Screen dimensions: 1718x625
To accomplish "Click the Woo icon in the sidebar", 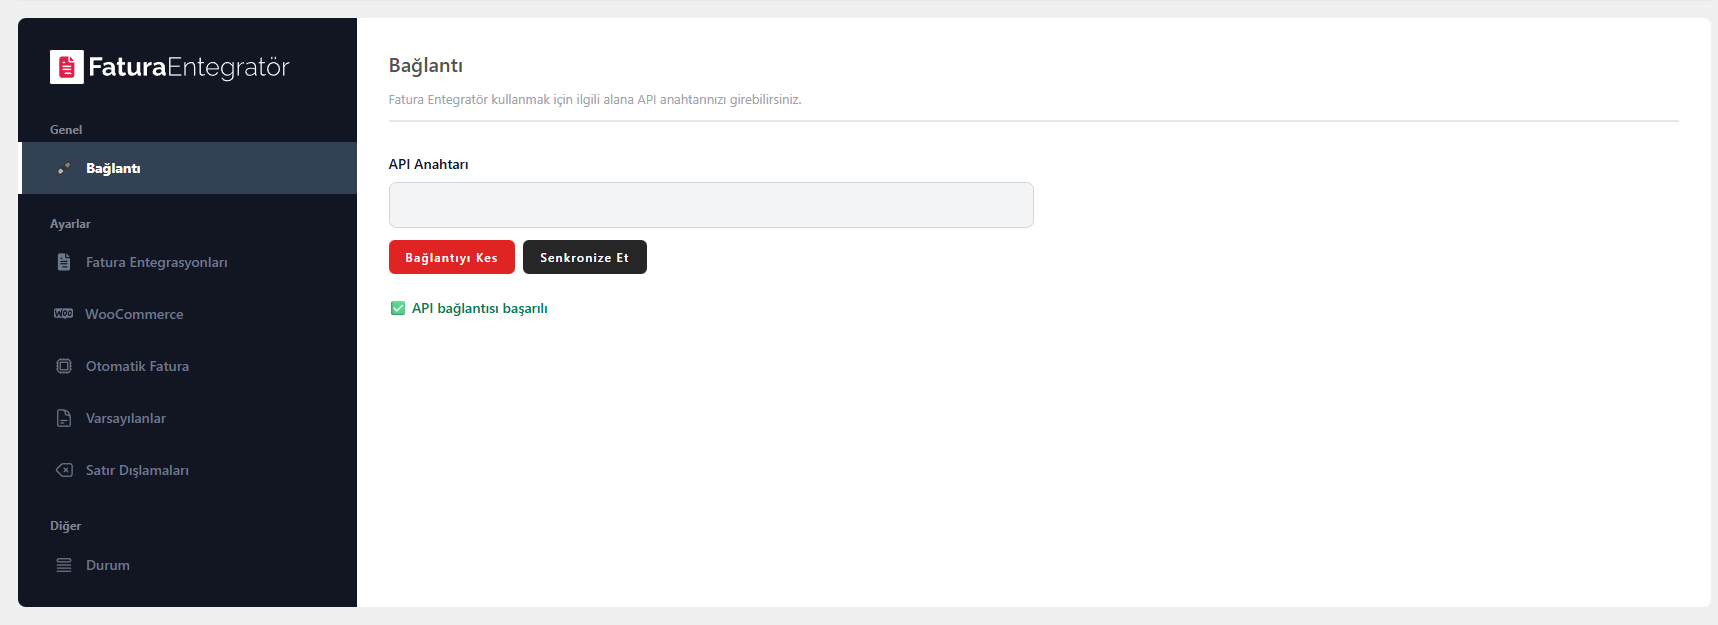I will click(64, 314).
